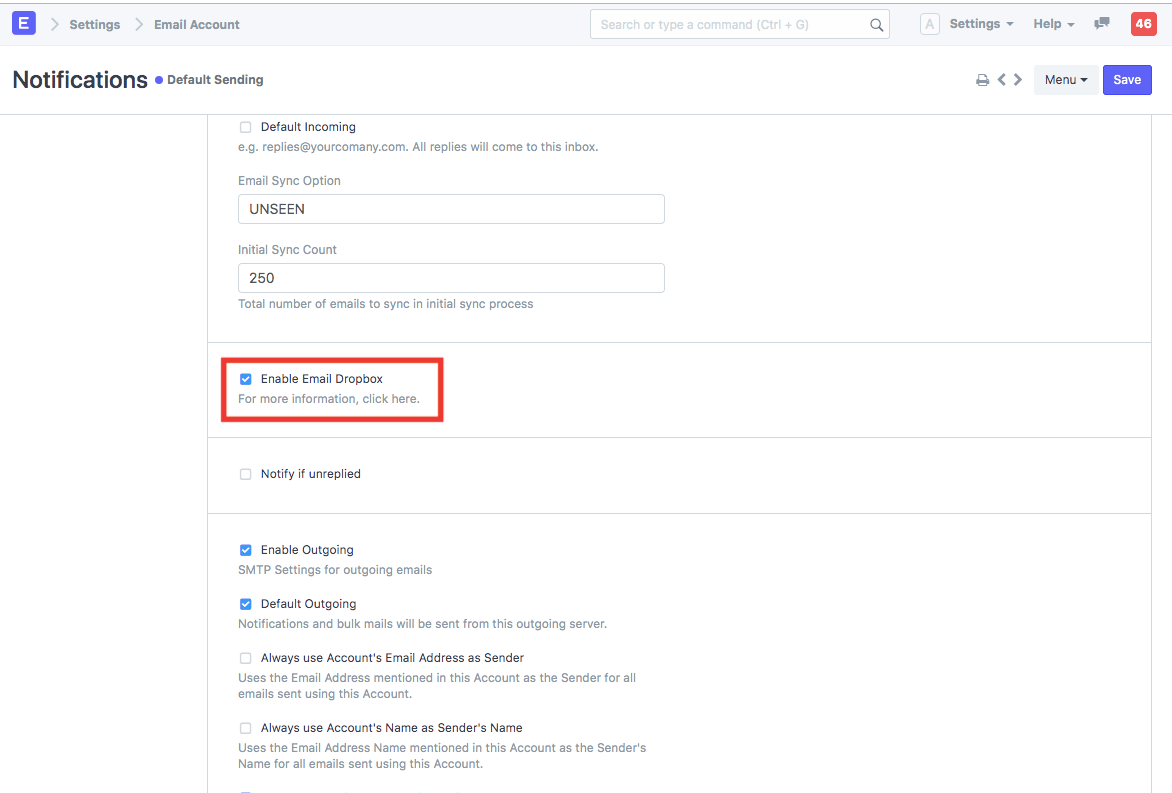Save the email account settings

pos(1127,79)
